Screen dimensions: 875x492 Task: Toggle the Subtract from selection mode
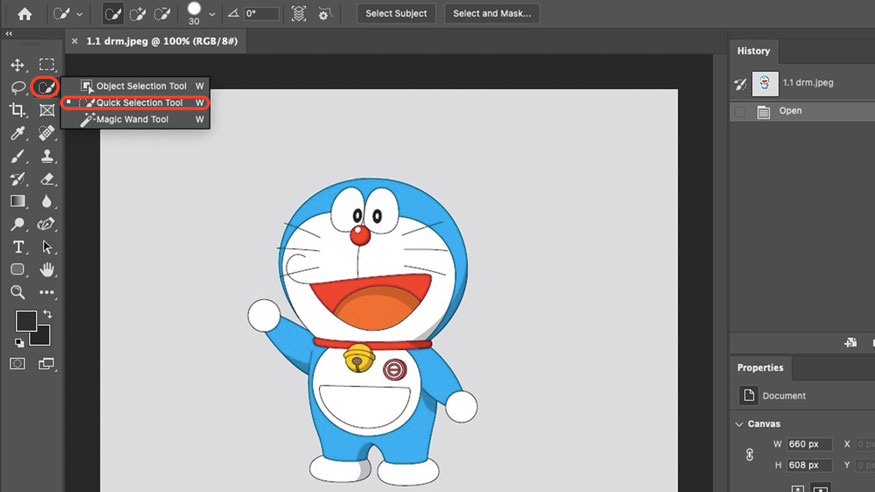coord(162,14)
